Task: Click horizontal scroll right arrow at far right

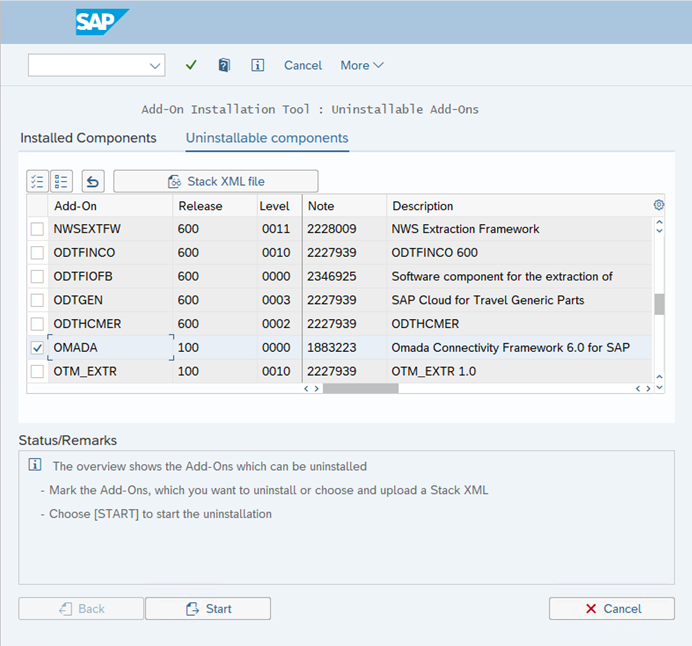Action: coord(648,388)
